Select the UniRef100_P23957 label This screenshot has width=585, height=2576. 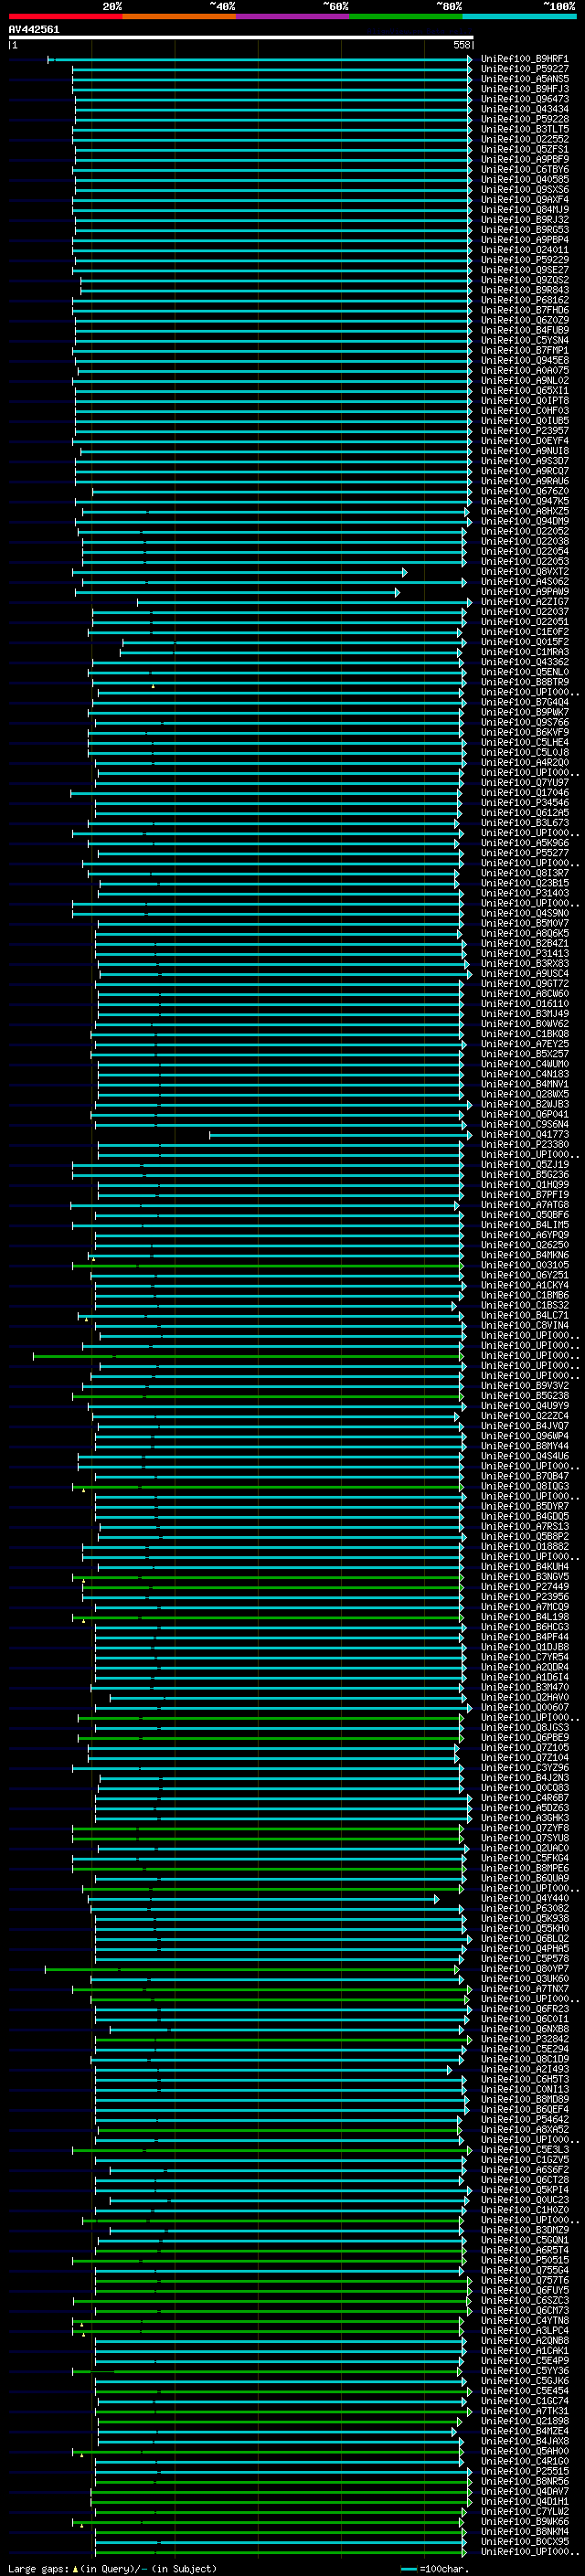coord(525,431)
